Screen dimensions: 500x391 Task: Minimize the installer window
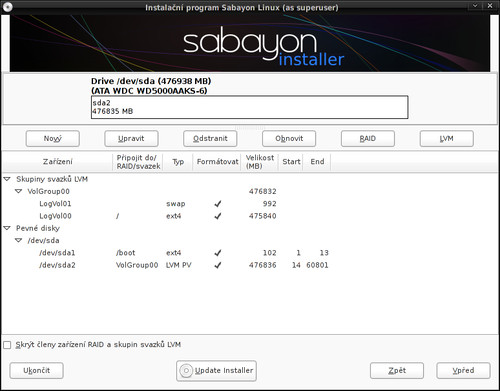pos(476,6)
